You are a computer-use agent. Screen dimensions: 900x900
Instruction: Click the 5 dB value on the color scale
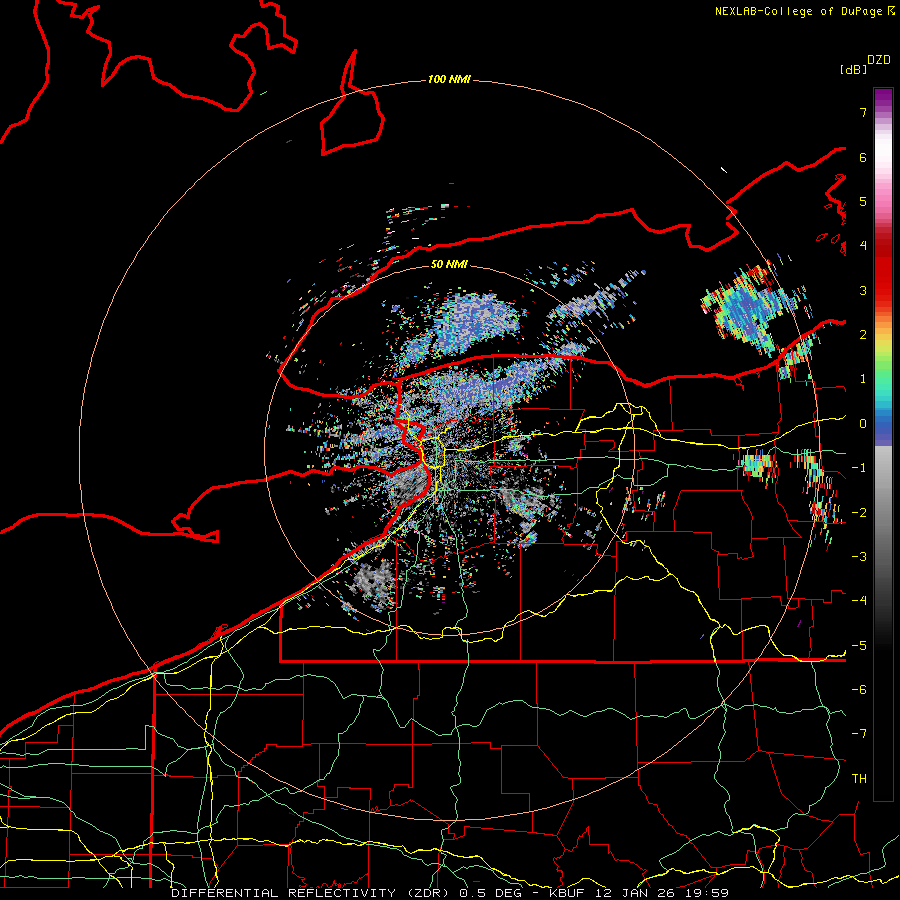coord(863,201)
